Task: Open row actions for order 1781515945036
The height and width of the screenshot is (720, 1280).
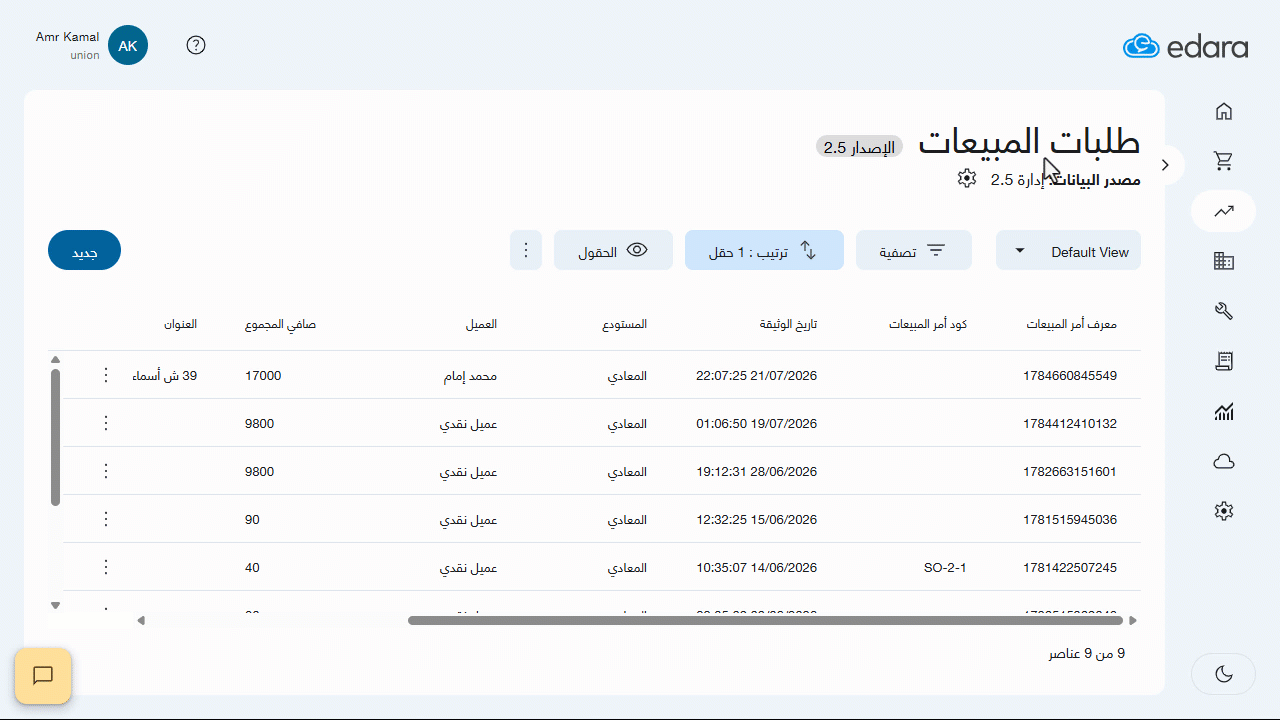Action: (x=106, y=519)
